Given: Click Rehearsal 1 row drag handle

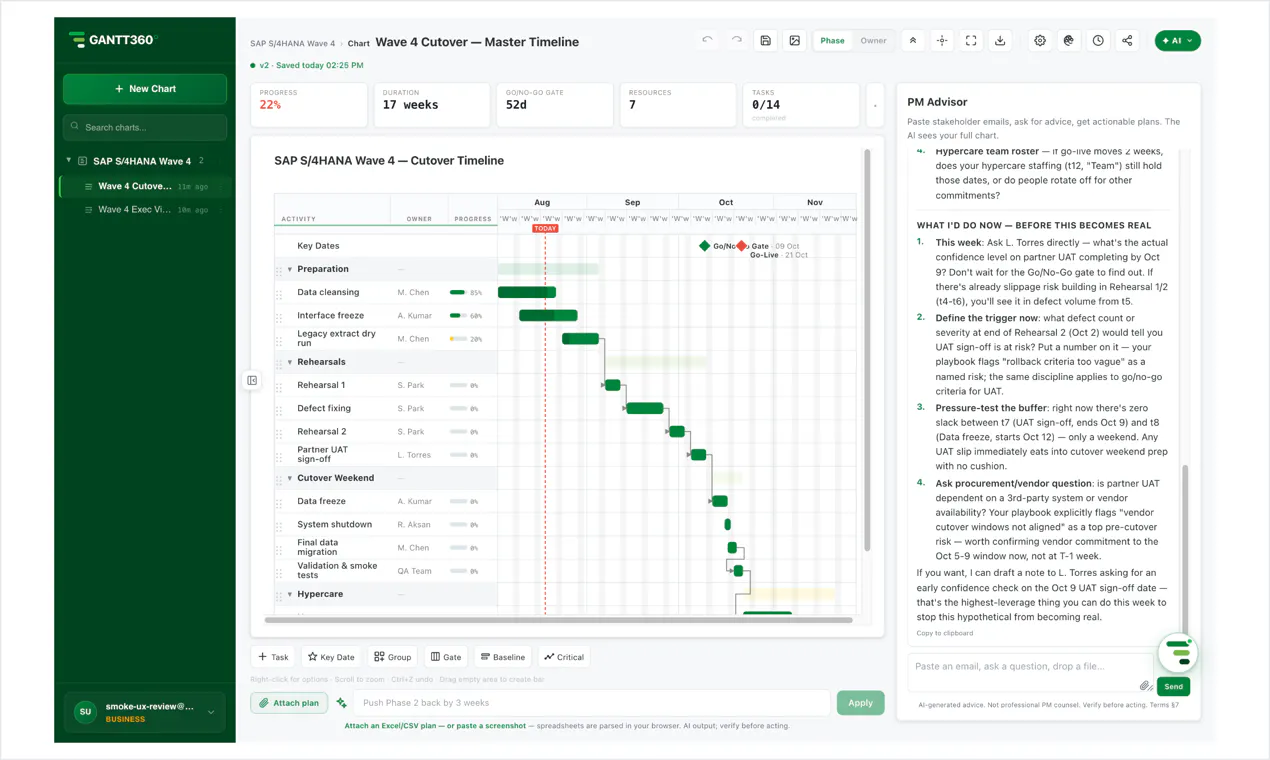Looking at the screenshot, I should (x=279, y=387).
